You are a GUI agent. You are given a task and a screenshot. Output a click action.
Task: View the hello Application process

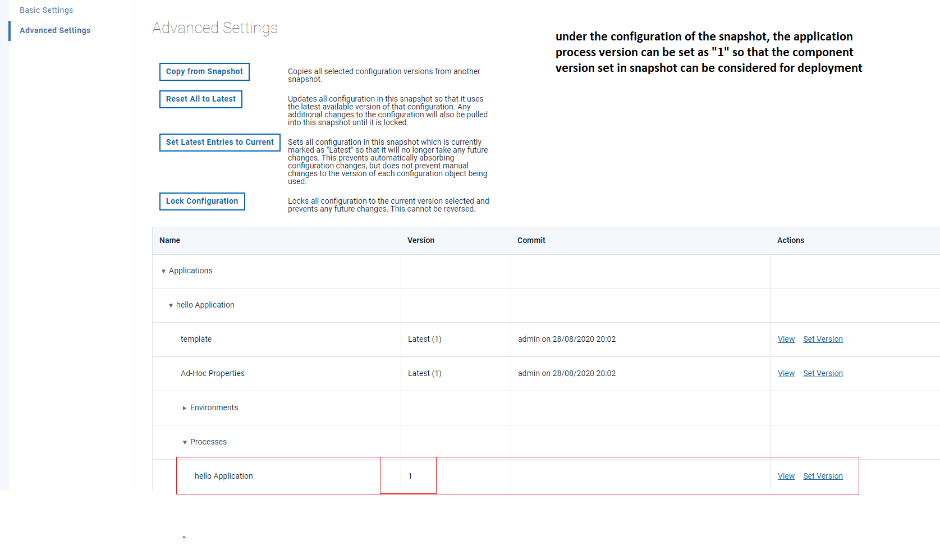pos(786,476)
